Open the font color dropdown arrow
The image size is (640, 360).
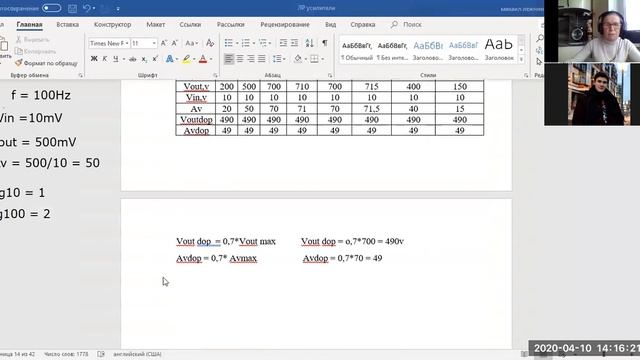211,60
